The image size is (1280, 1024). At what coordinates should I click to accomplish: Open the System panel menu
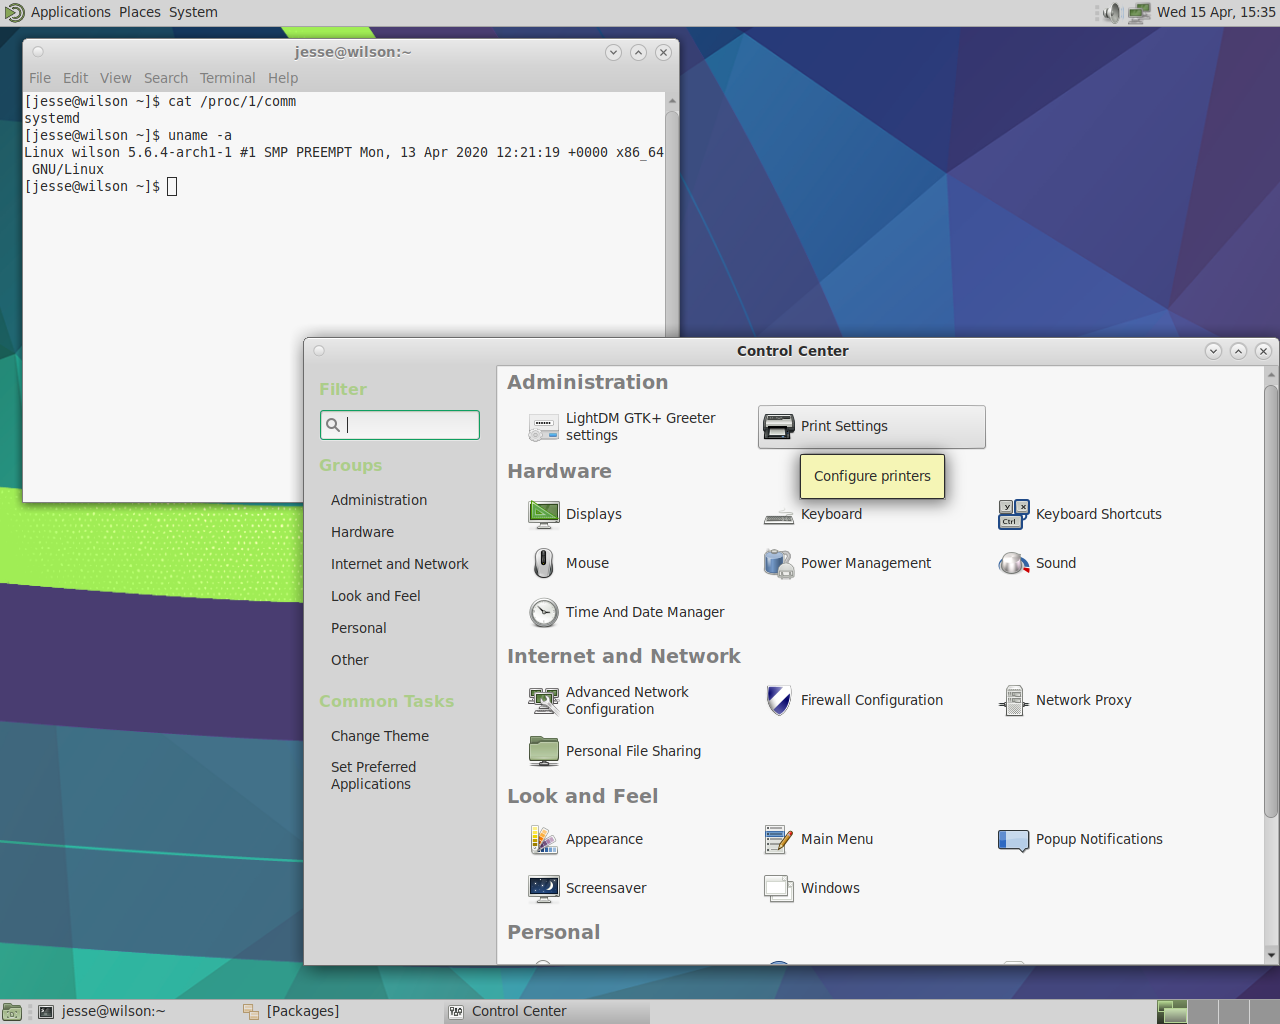193,12
